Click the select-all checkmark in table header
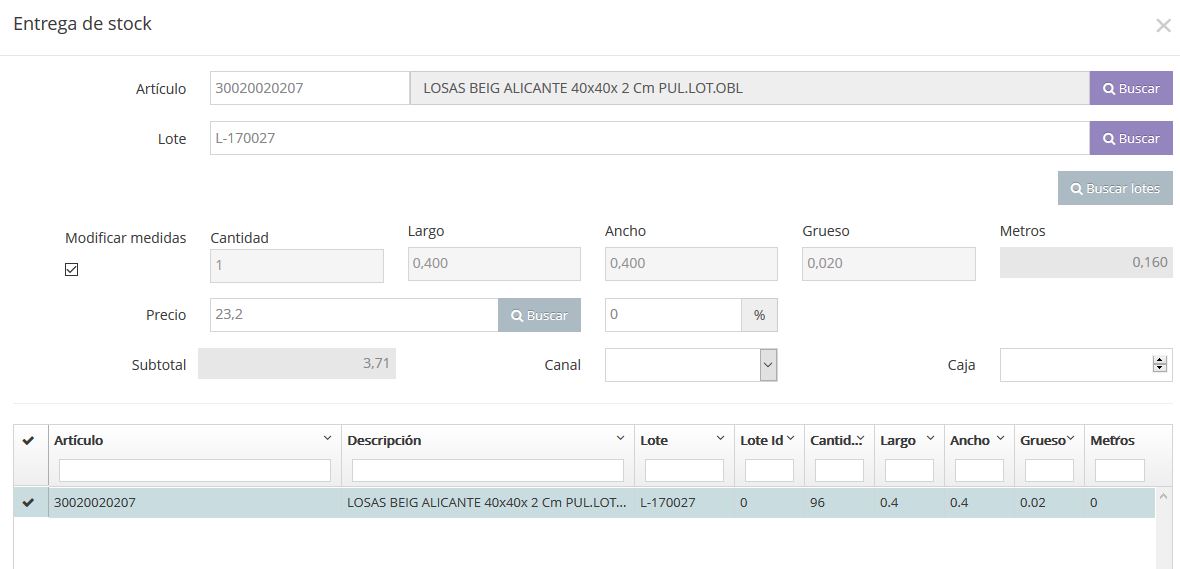The height and width of the screenshot is (569, 1180). [29, 440]
